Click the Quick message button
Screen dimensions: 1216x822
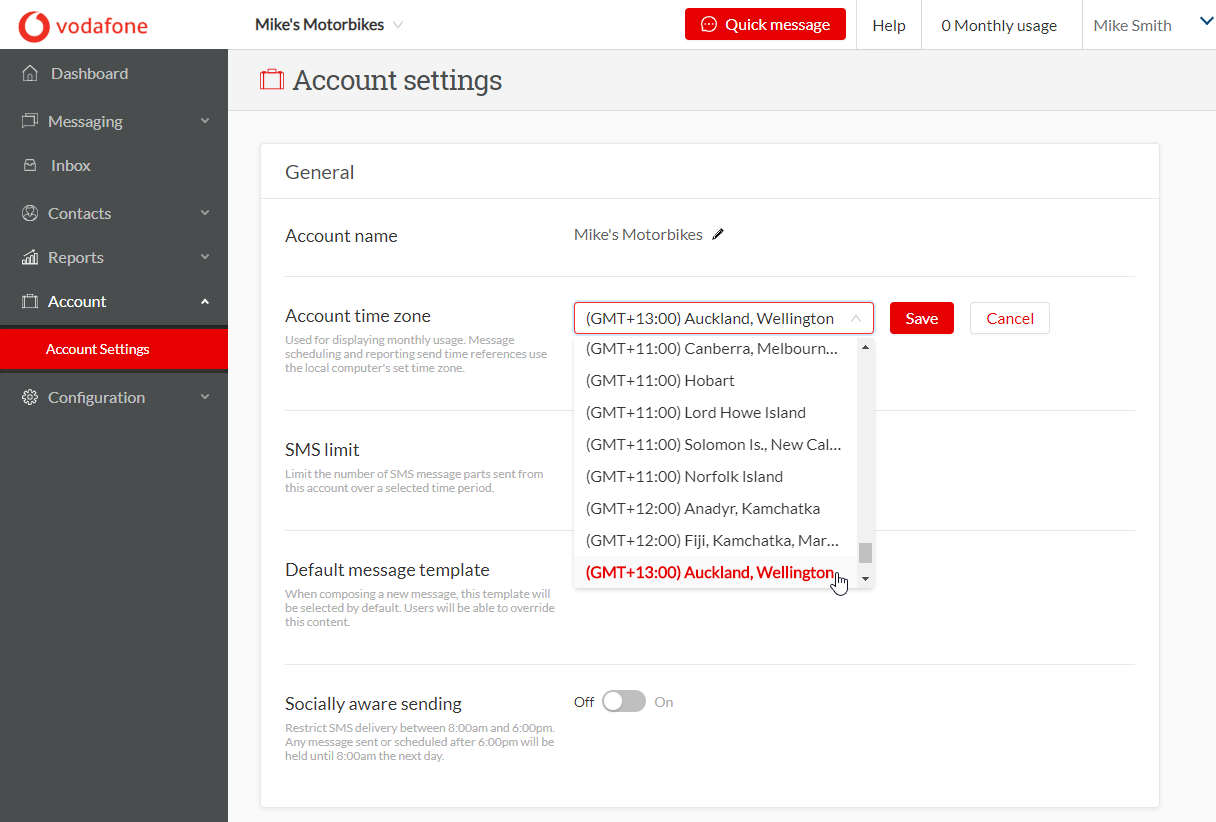coord(765,24)
